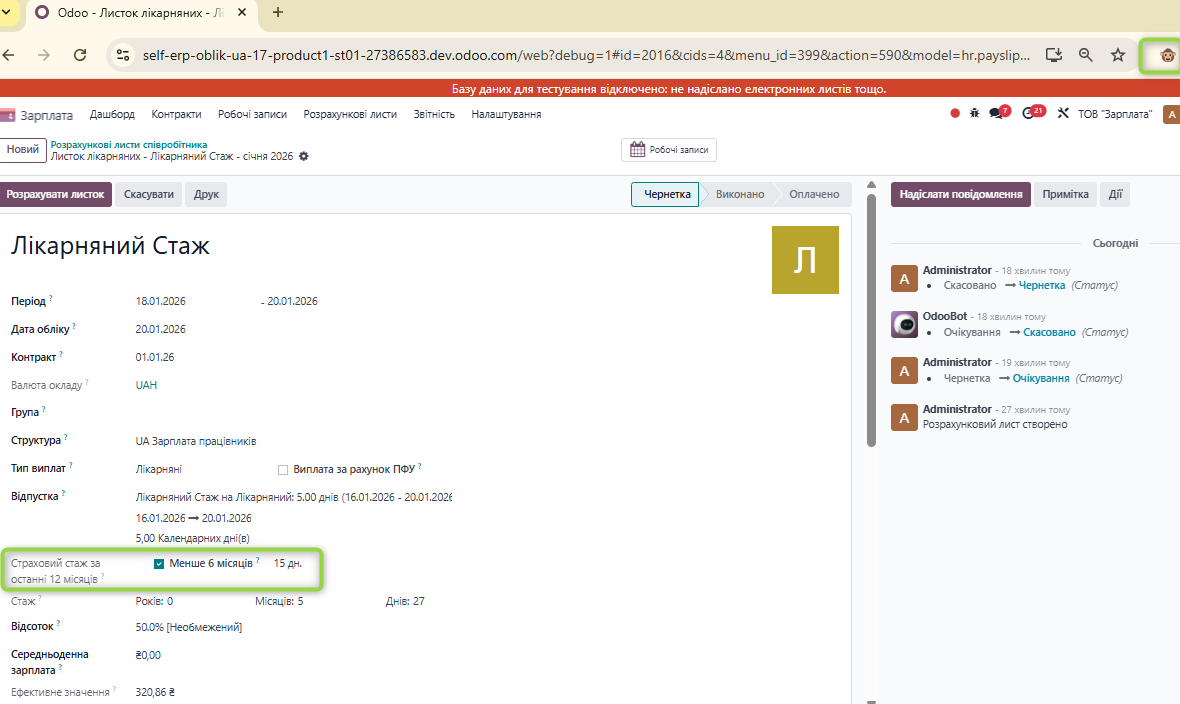This screenshot has width=1180, height=704.
Task: Bookmark page with the star icon
Action: 1118,55
